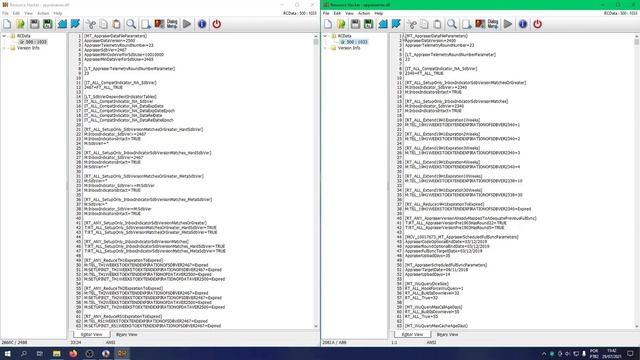Open the Action menu in left window
Viewport: 640px width, 360px height.
pos(43,13)
